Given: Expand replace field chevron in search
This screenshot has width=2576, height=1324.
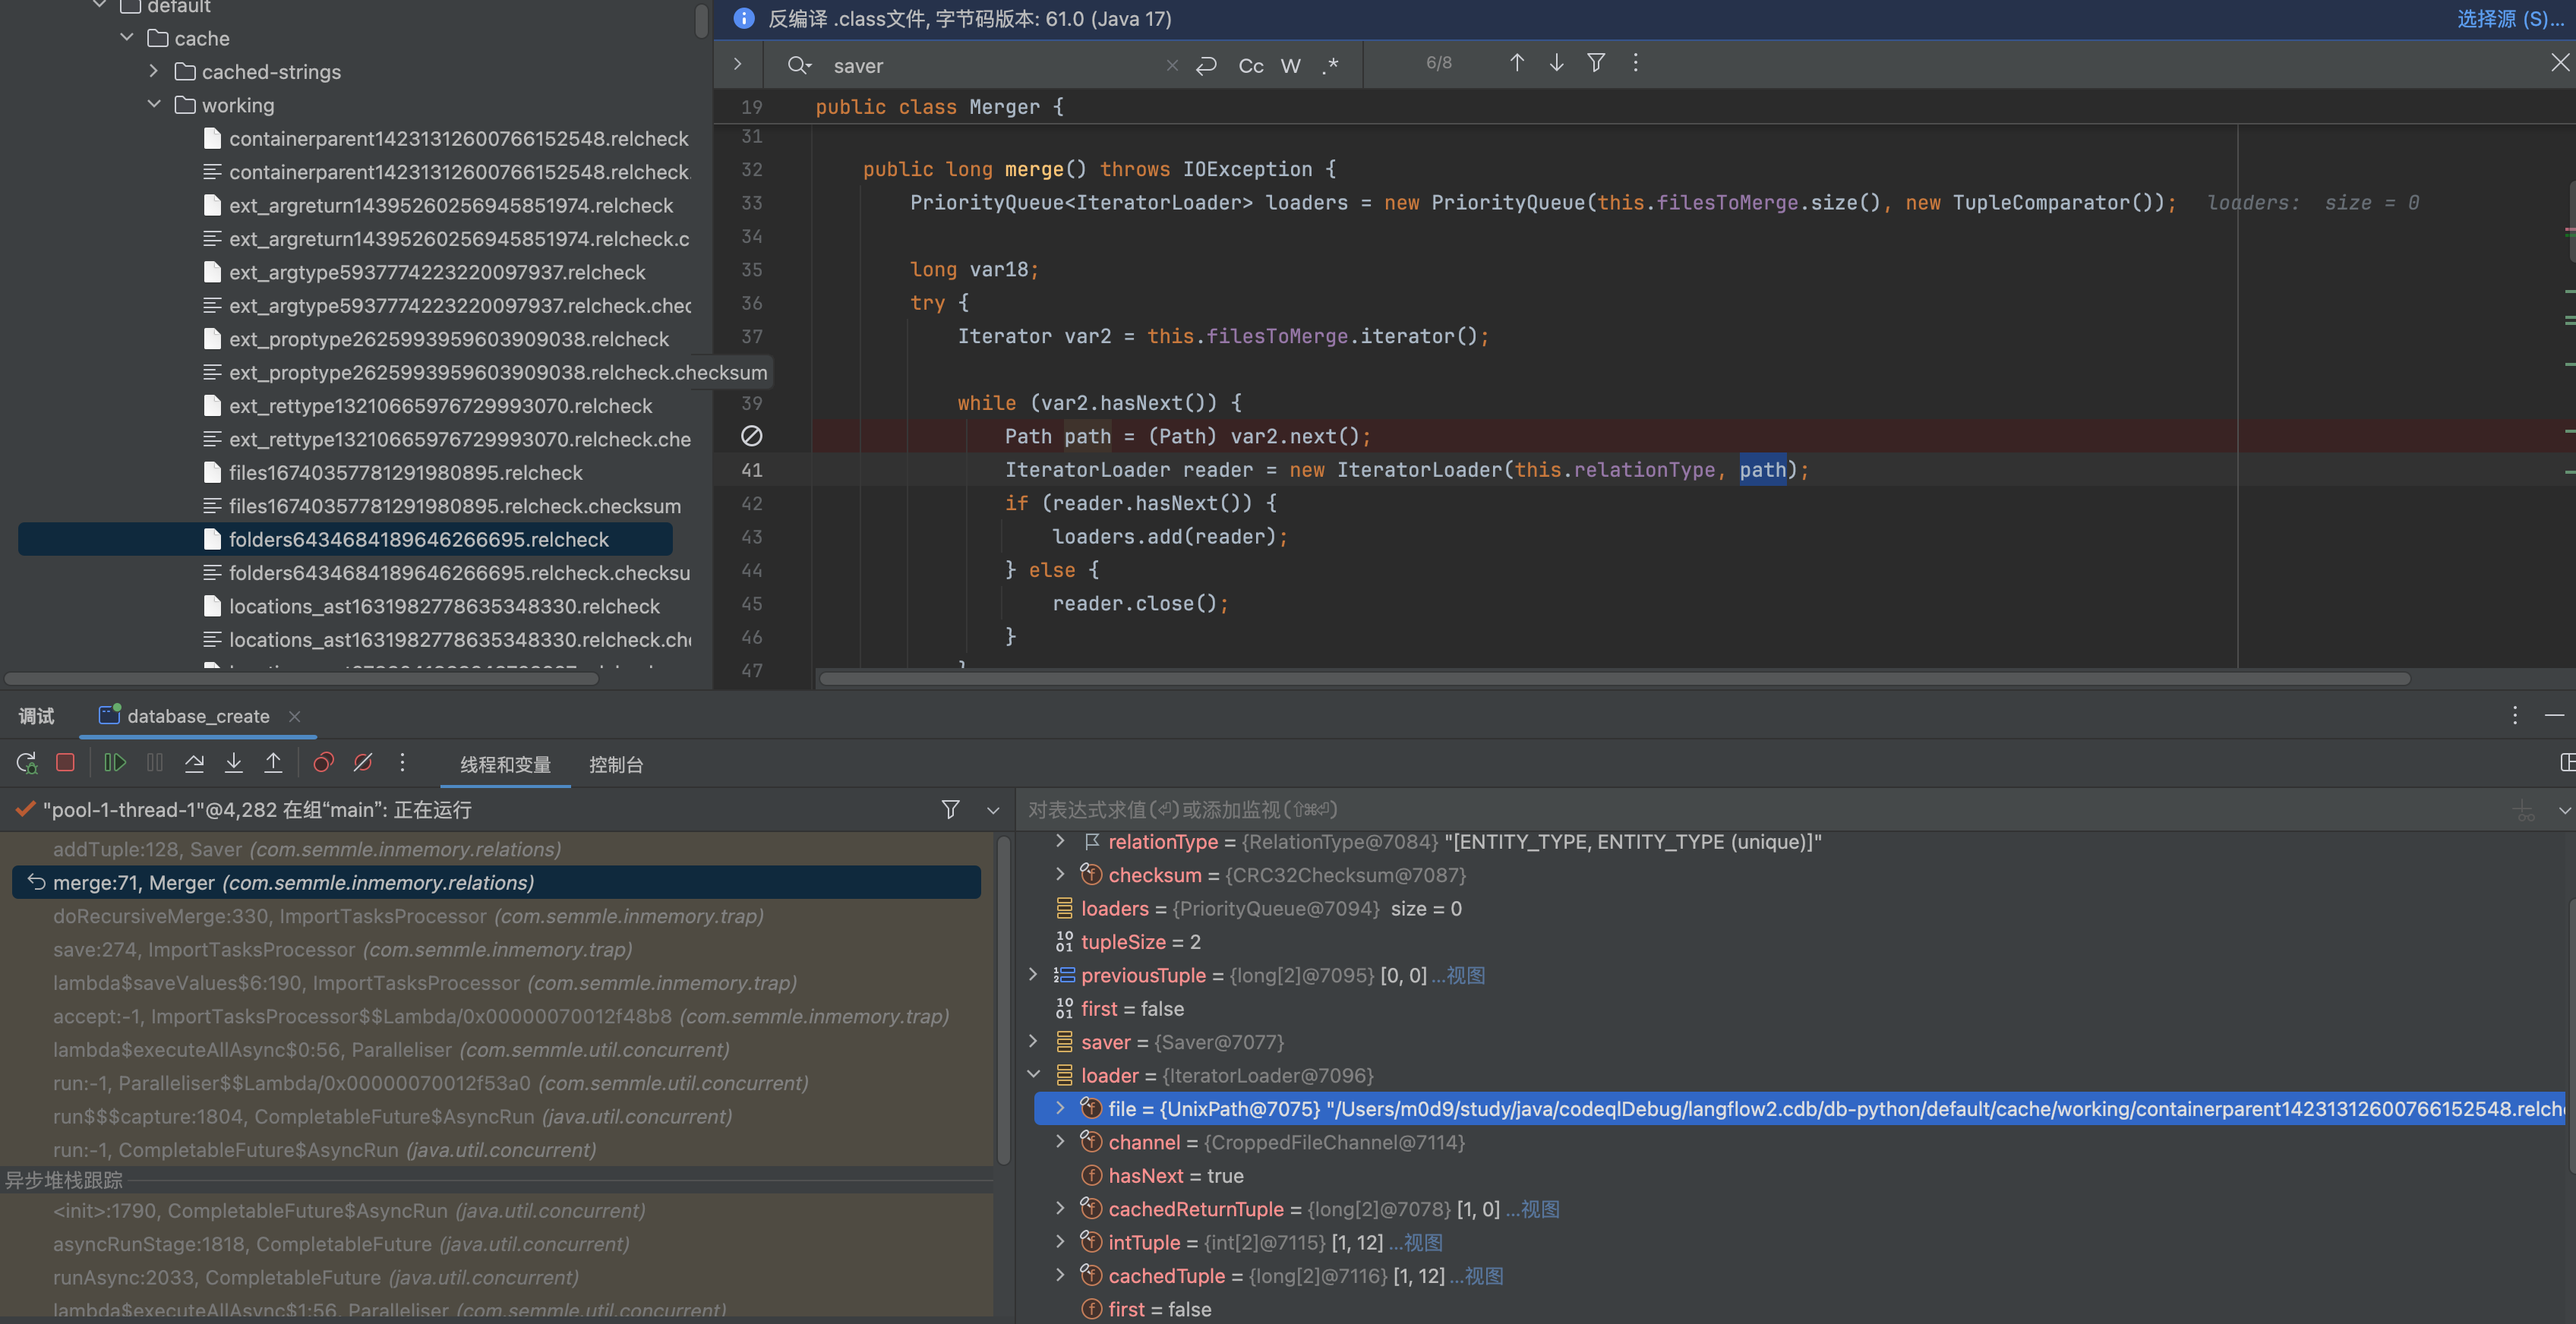Looking at the screenshot, I should [x=738, y=64].
